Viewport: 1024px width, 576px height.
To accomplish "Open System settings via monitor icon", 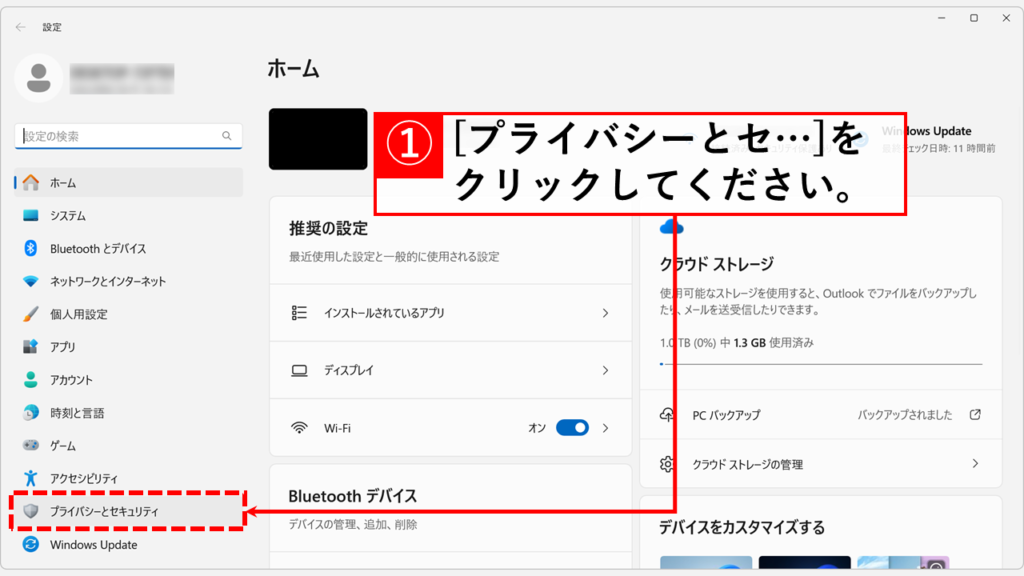I will (x=31, y=216).
